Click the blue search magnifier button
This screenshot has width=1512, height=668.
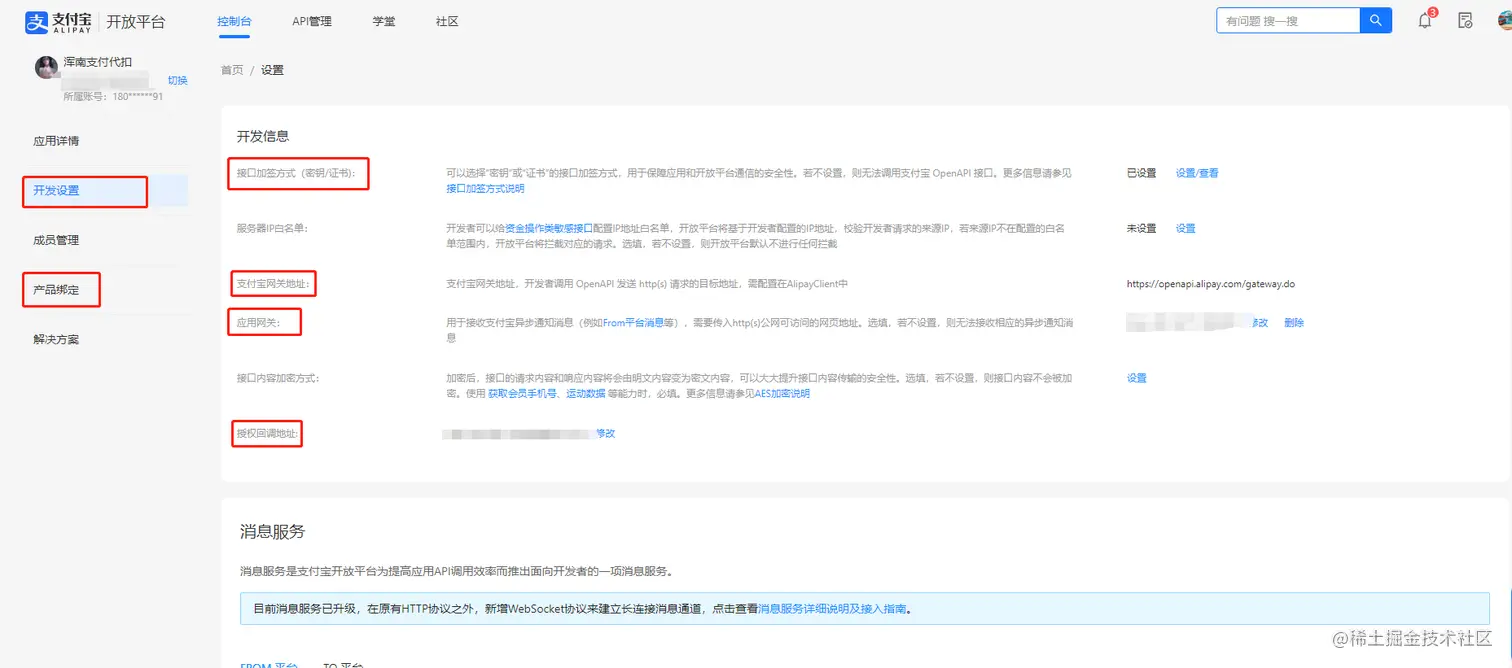click(x=1376, y=20)
